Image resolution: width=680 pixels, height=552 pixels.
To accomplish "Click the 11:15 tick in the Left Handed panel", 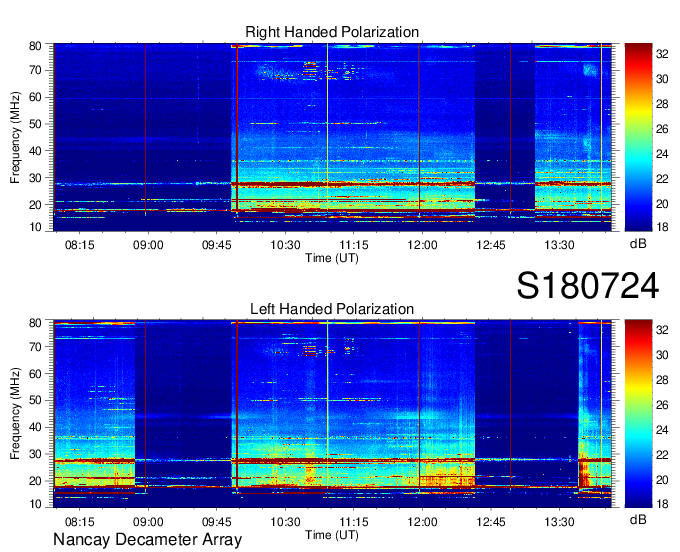I will pyautogui.click(x=354, y=522).
